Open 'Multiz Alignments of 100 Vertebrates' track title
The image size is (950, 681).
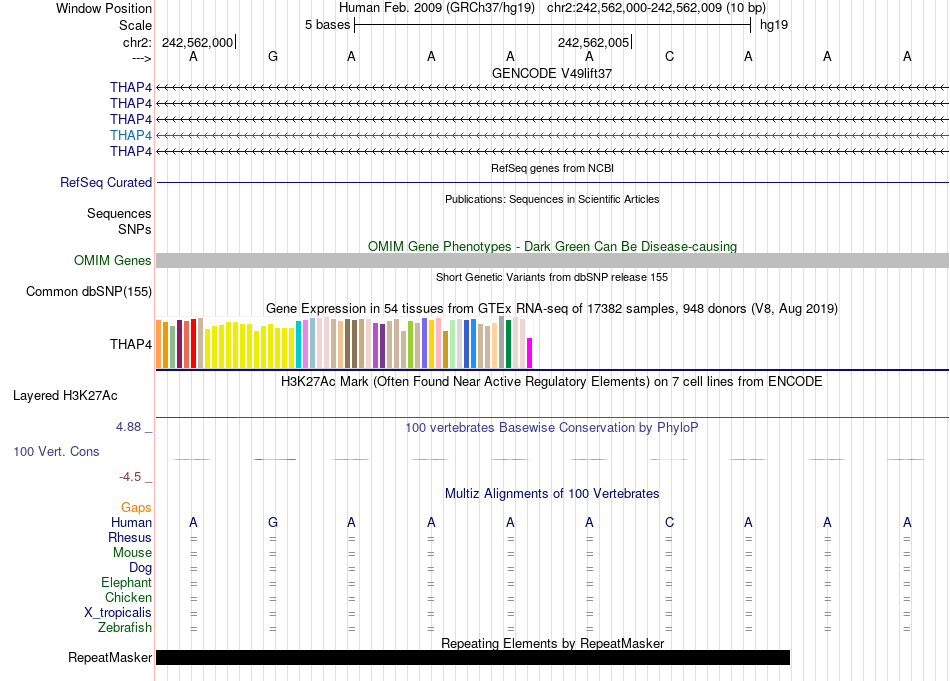coord(552,494)
